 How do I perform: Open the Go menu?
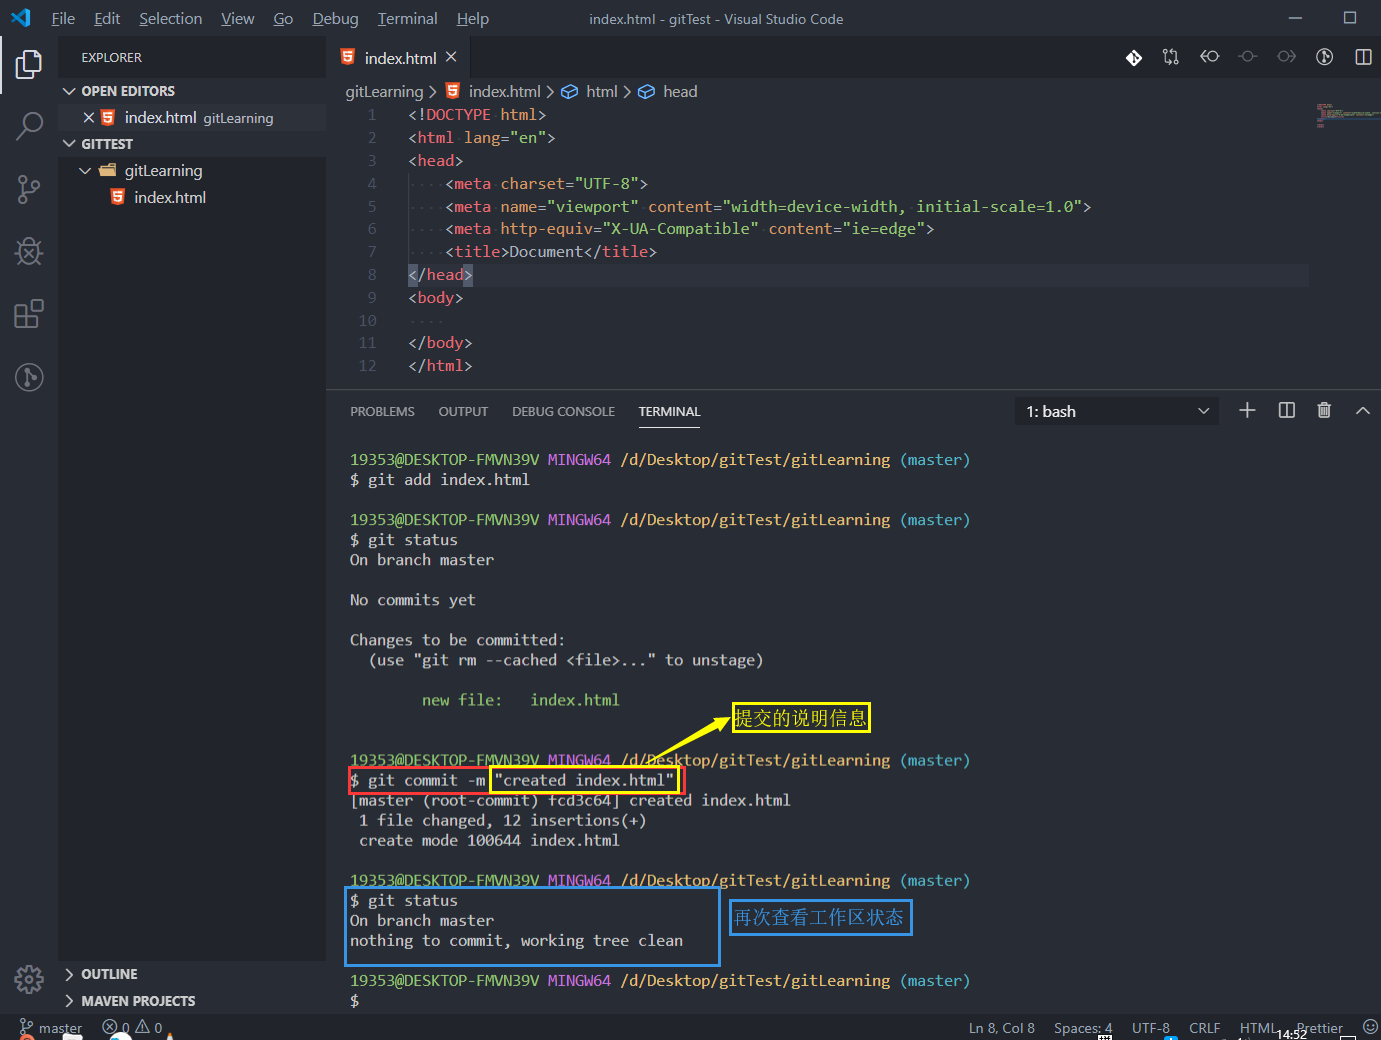(283, 18)
